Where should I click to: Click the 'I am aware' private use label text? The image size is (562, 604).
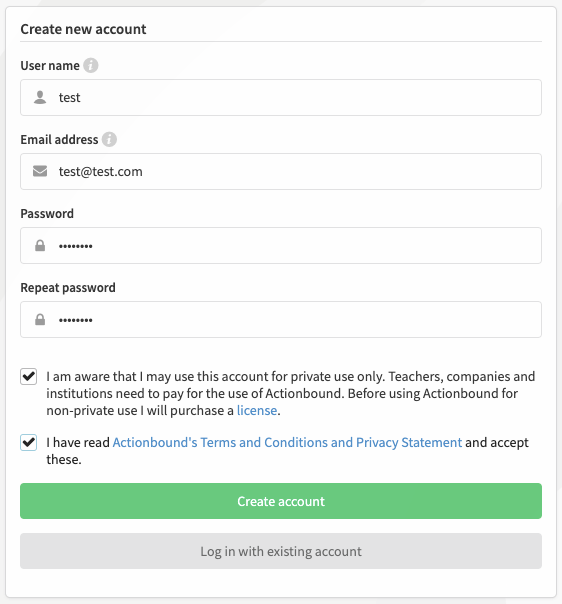coord(291,393)
